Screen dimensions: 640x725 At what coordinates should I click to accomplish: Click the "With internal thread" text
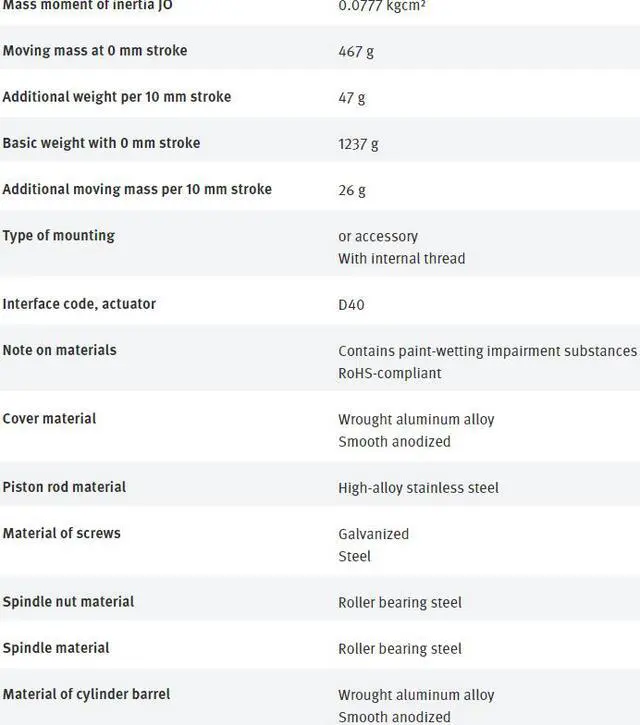[401, 258]
